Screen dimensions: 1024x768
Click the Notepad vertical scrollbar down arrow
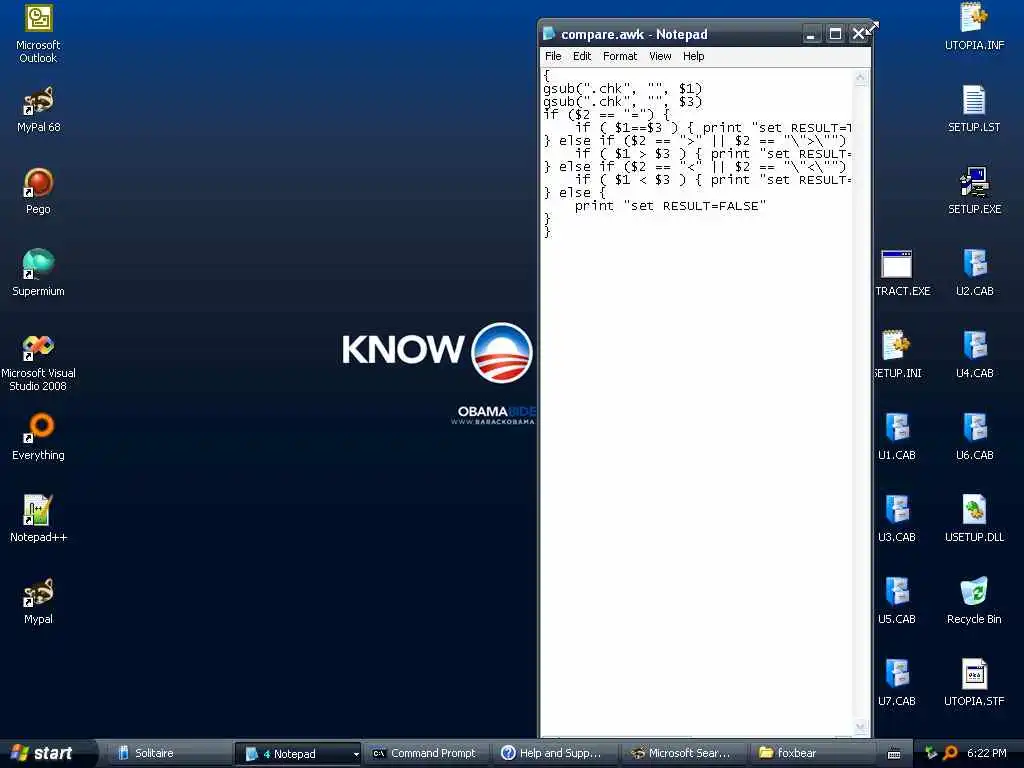coord(861,726)
